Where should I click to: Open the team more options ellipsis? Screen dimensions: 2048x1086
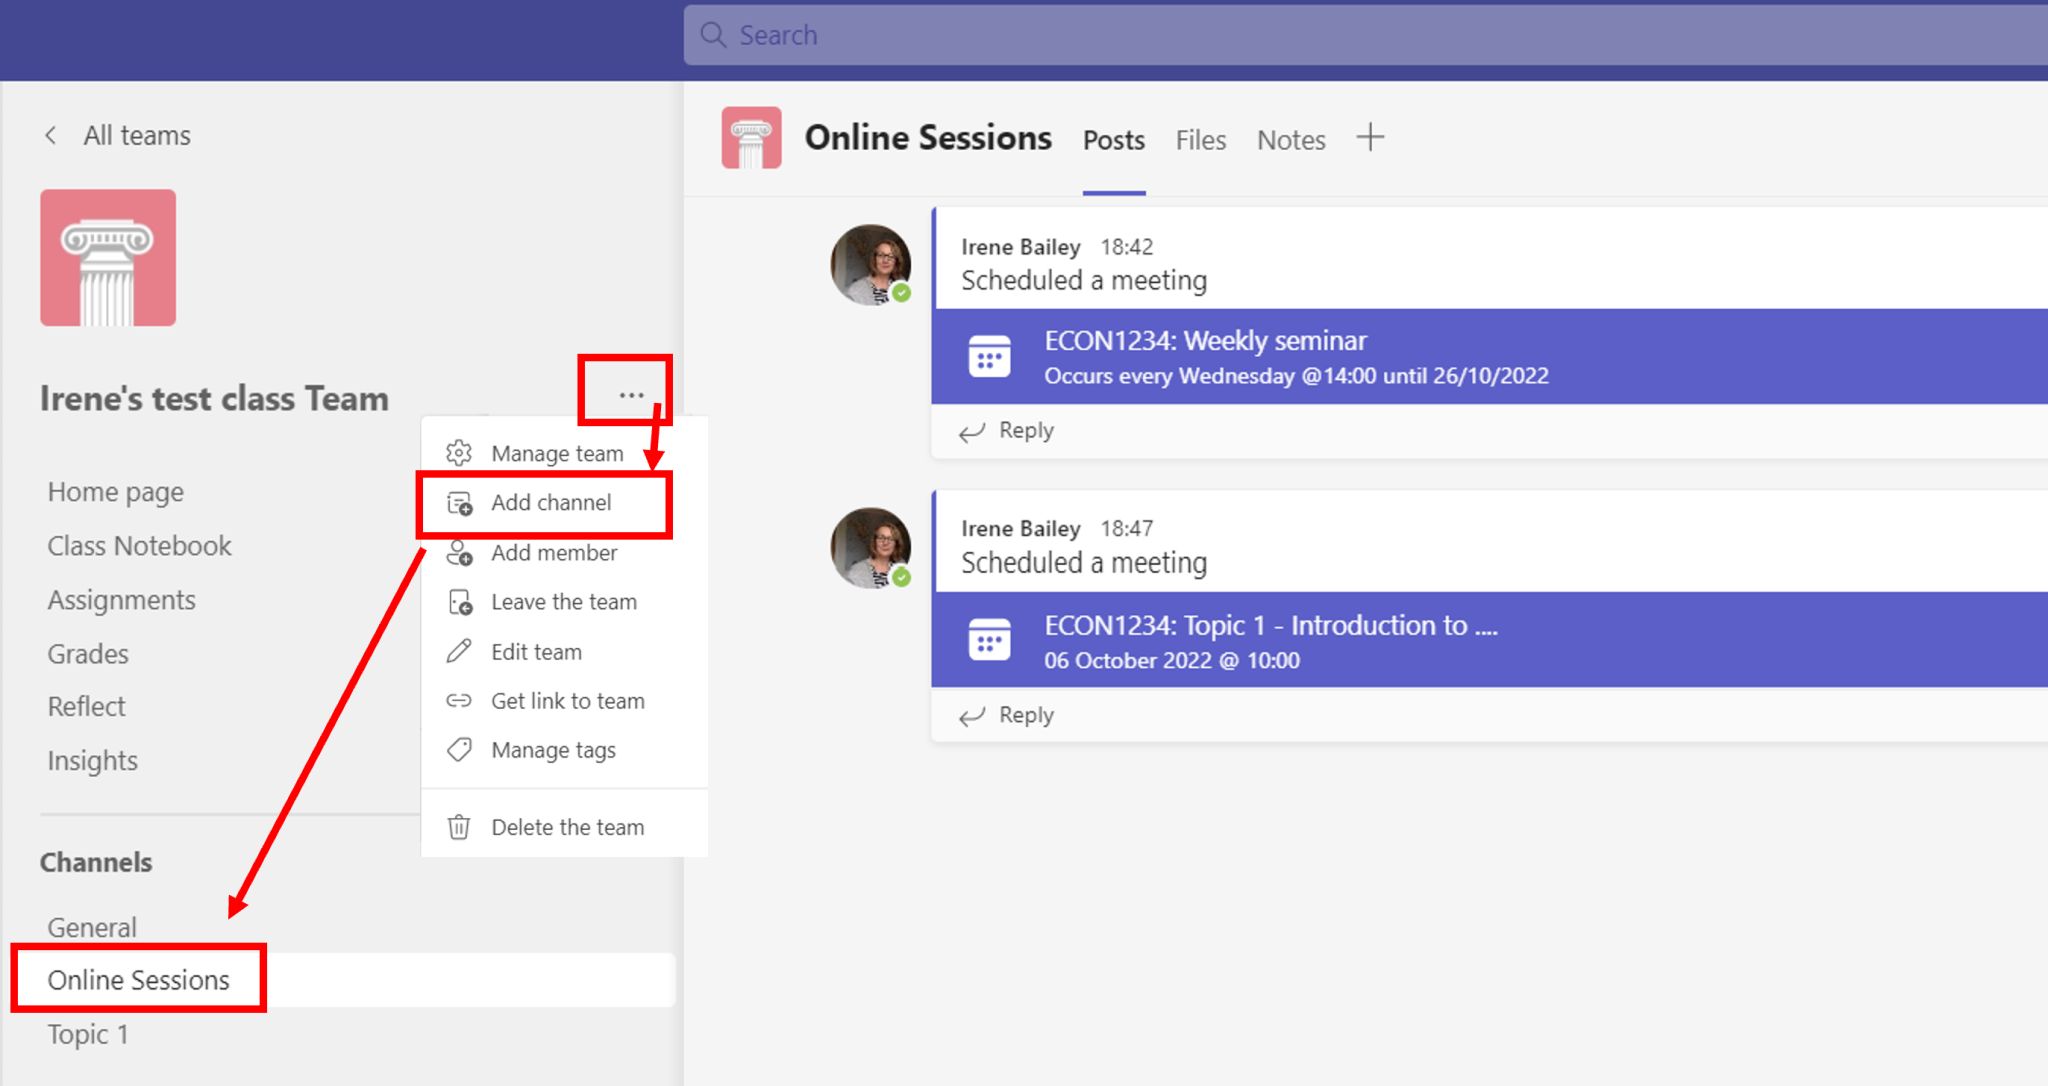(x=631, y=395)
